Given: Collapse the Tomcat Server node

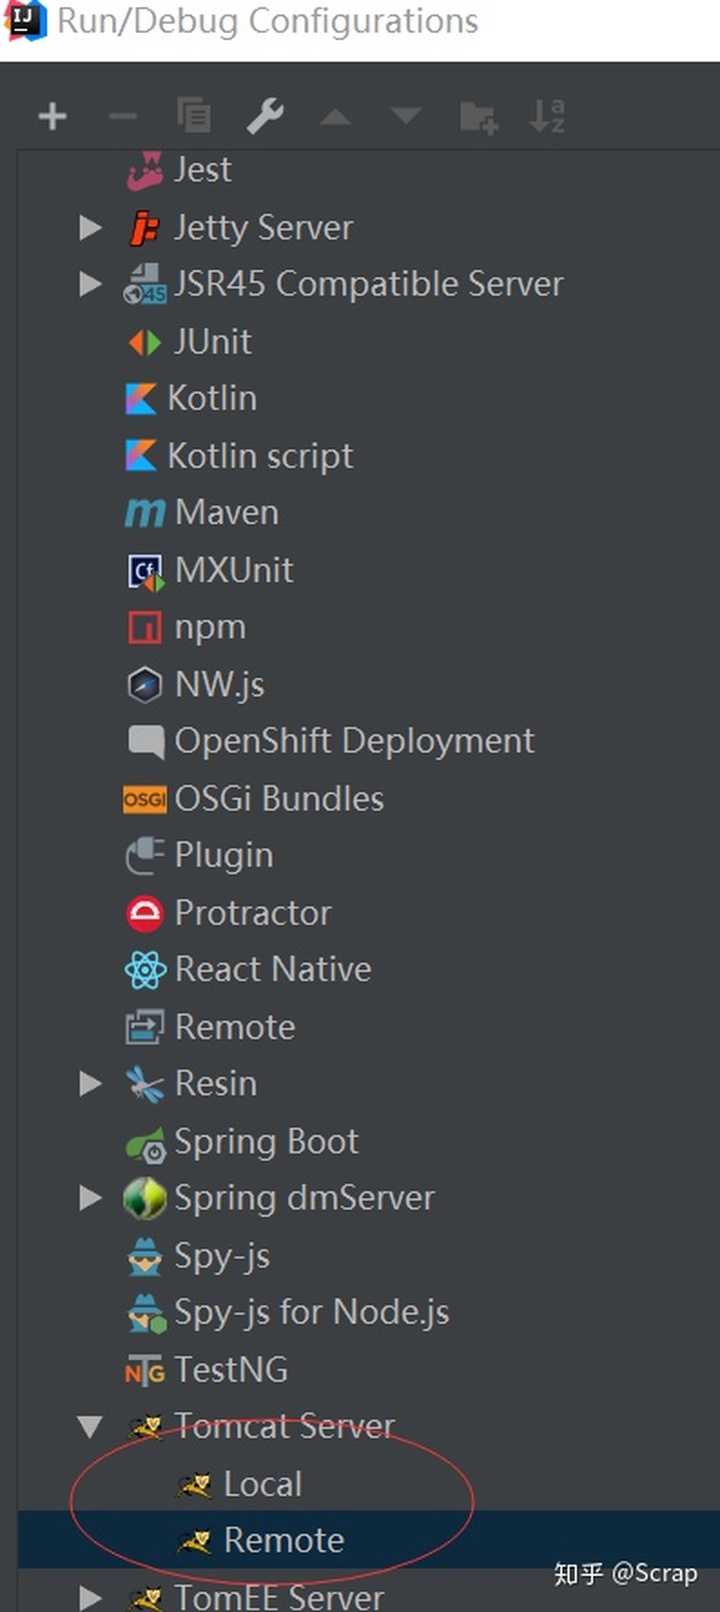Looking at the screenshot, I should click(90, 1427).
